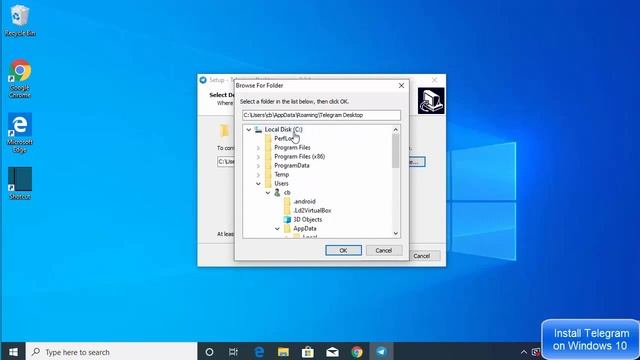640x360 pixels.
Task: Collapse the cb user folder
Action: click(268, 192)
